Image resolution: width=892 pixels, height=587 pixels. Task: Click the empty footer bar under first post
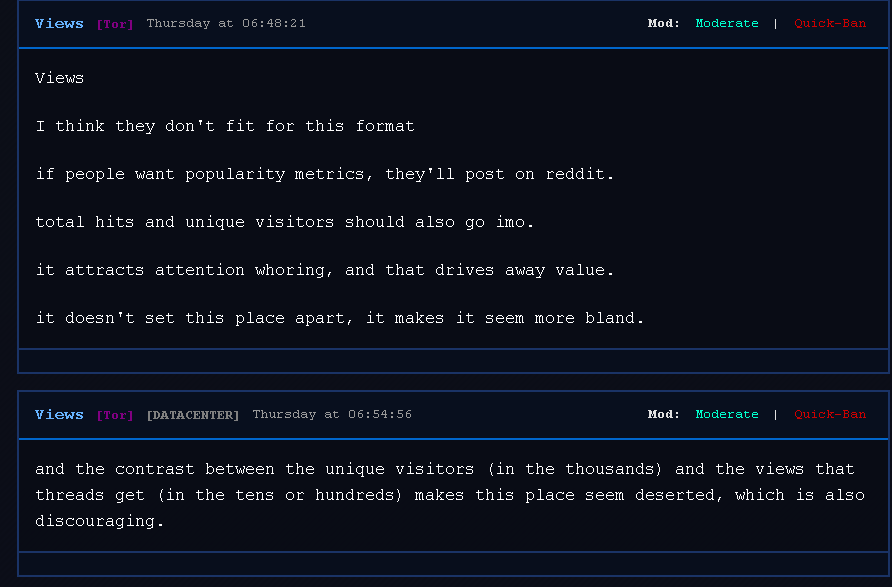pos(452,361)
